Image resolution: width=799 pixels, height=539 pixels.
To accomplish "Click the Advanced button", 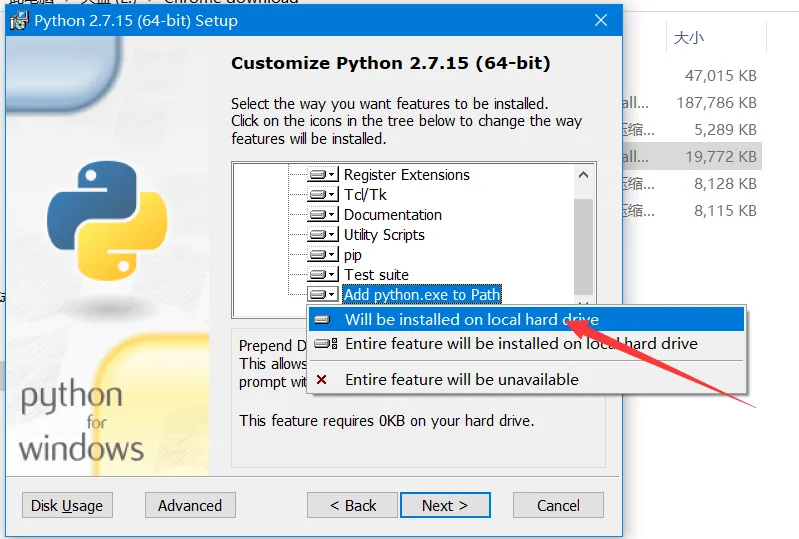I will 190,505.
